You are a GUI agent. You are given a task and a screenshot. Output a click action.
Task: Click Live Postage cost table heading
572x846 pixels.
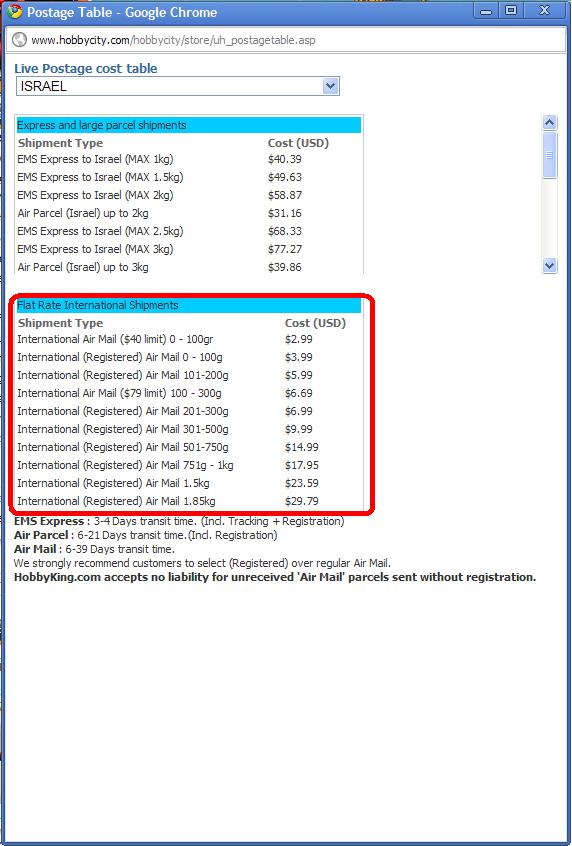pyautogui.click(x=86, y=69)
